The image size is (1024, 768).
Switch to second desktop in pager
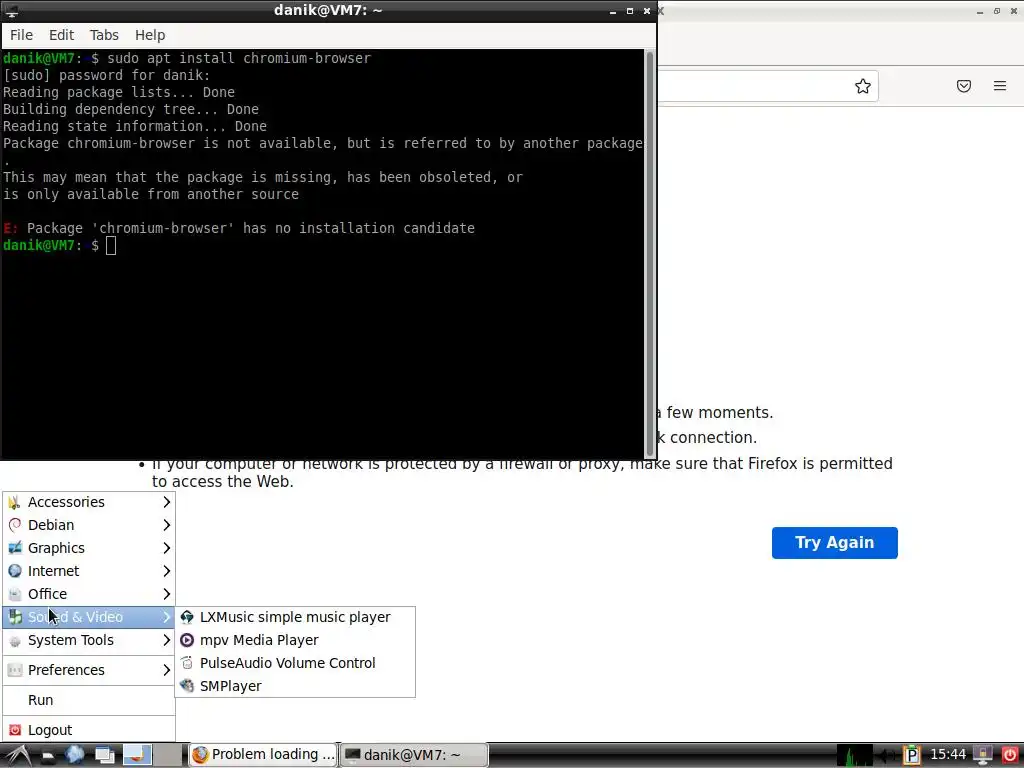pyautogui.click(x=168, y=755)
